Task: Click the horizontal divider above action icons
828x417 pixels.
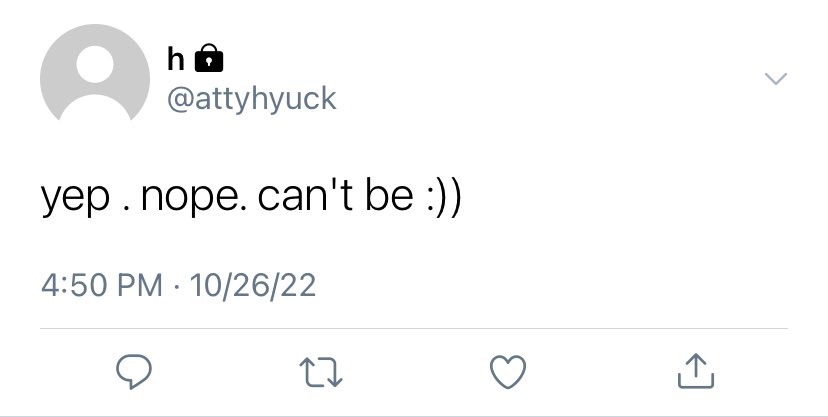Action: (414, 328)
